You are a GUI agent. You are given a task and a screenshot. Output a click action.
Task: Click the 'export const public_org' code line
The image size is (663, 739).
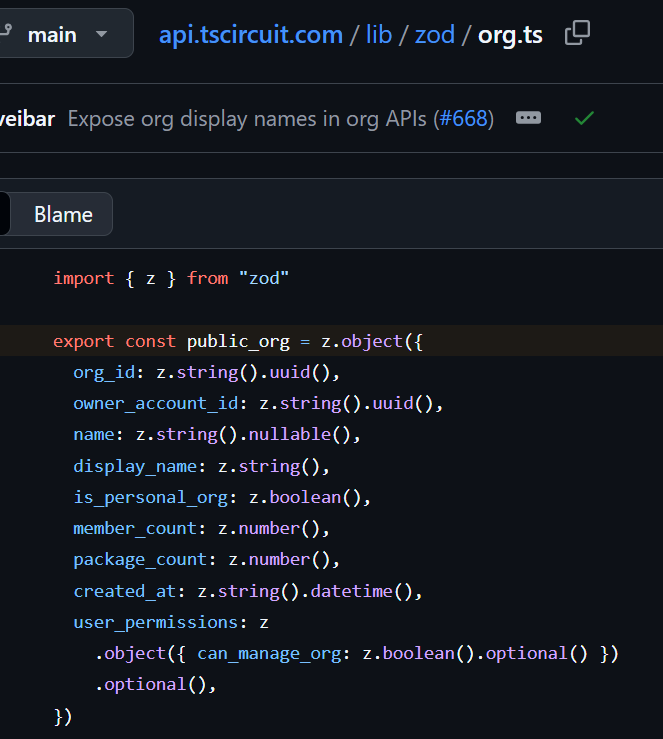[238, 341]
